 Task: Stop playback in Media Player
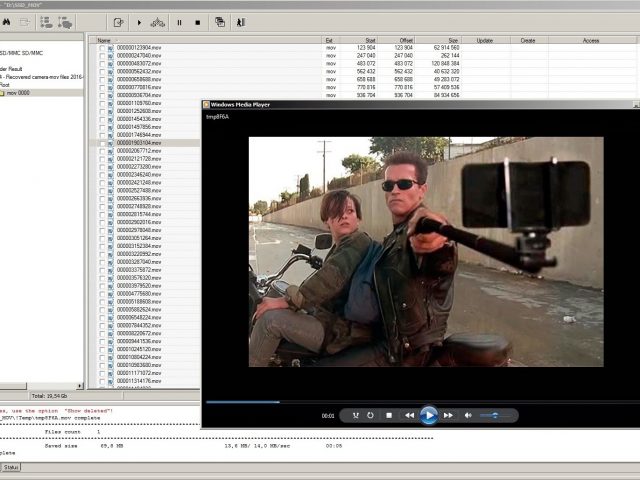click(389, 416)
